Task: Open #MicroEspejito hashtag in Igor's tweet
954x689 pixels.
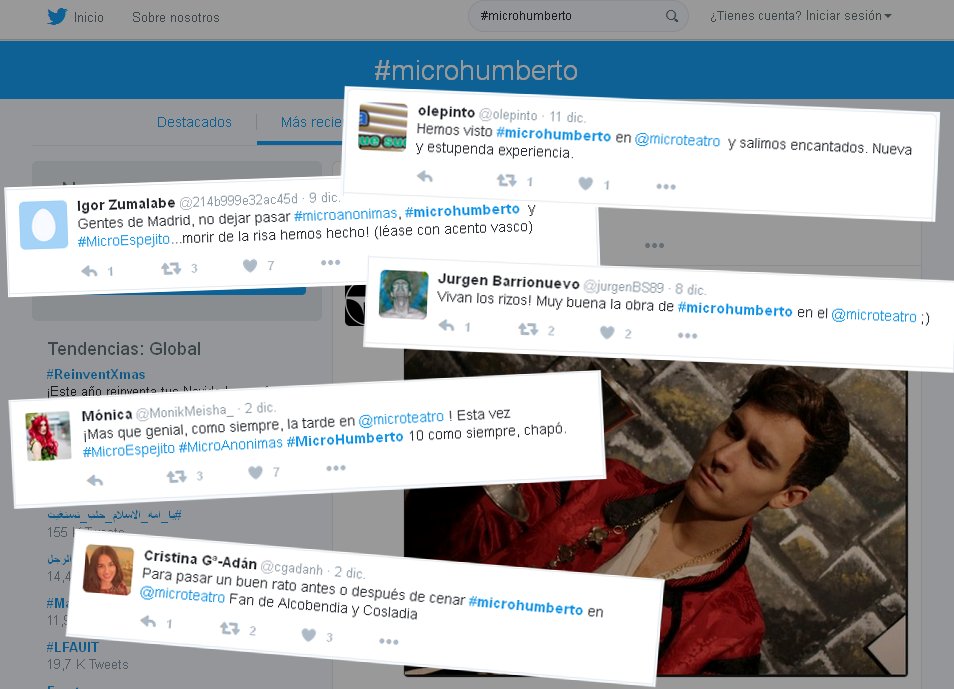Action: (124, 240)
